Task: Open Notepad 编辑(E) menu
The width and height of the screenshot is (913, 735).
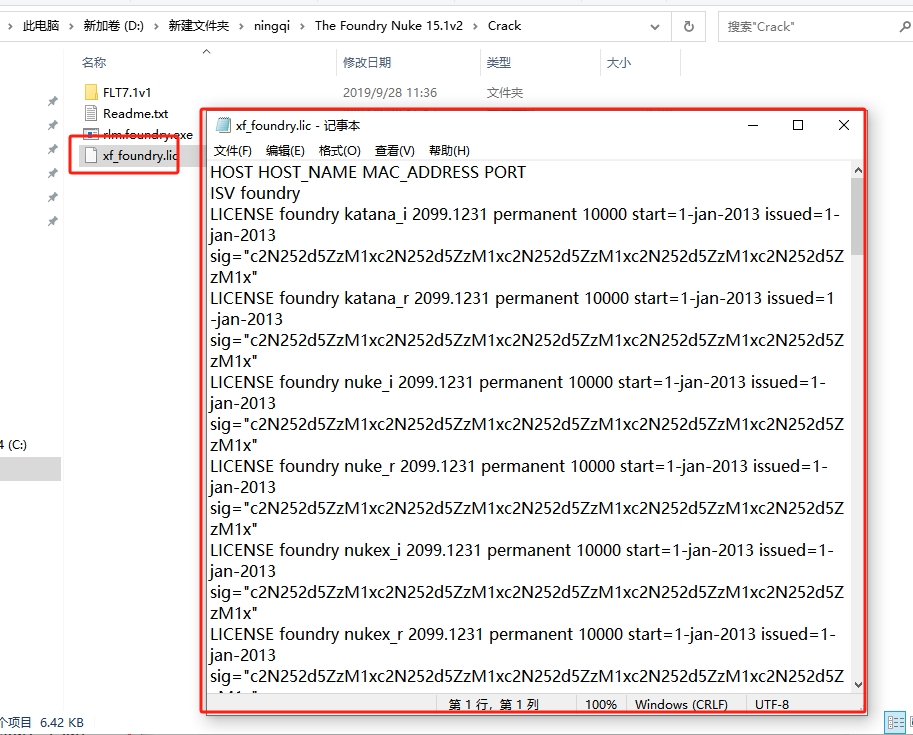Action: tap(285, 151)
